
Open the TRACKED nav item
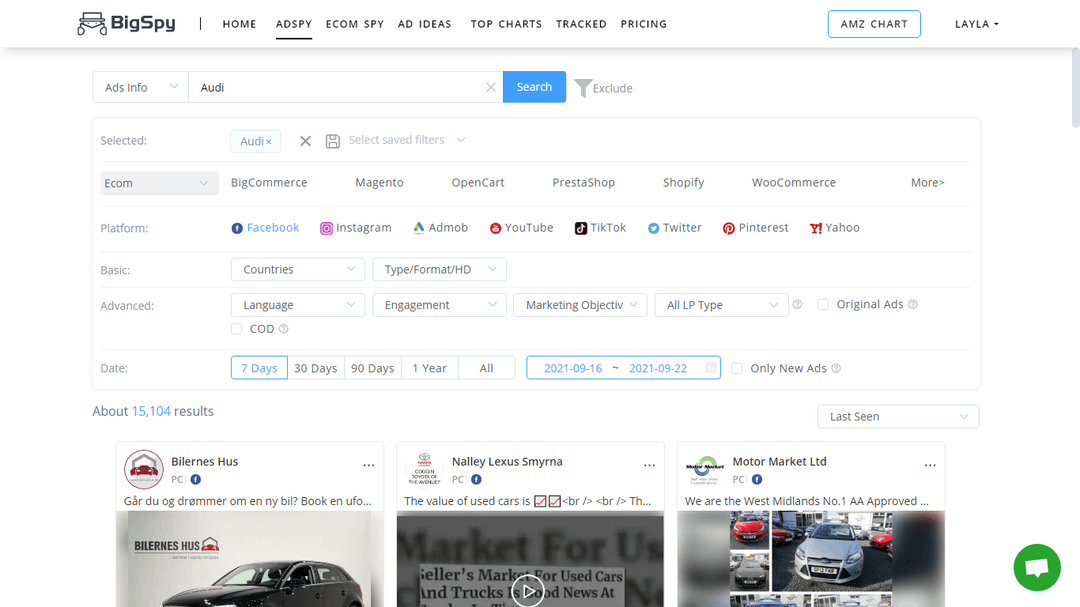(581, 24)
